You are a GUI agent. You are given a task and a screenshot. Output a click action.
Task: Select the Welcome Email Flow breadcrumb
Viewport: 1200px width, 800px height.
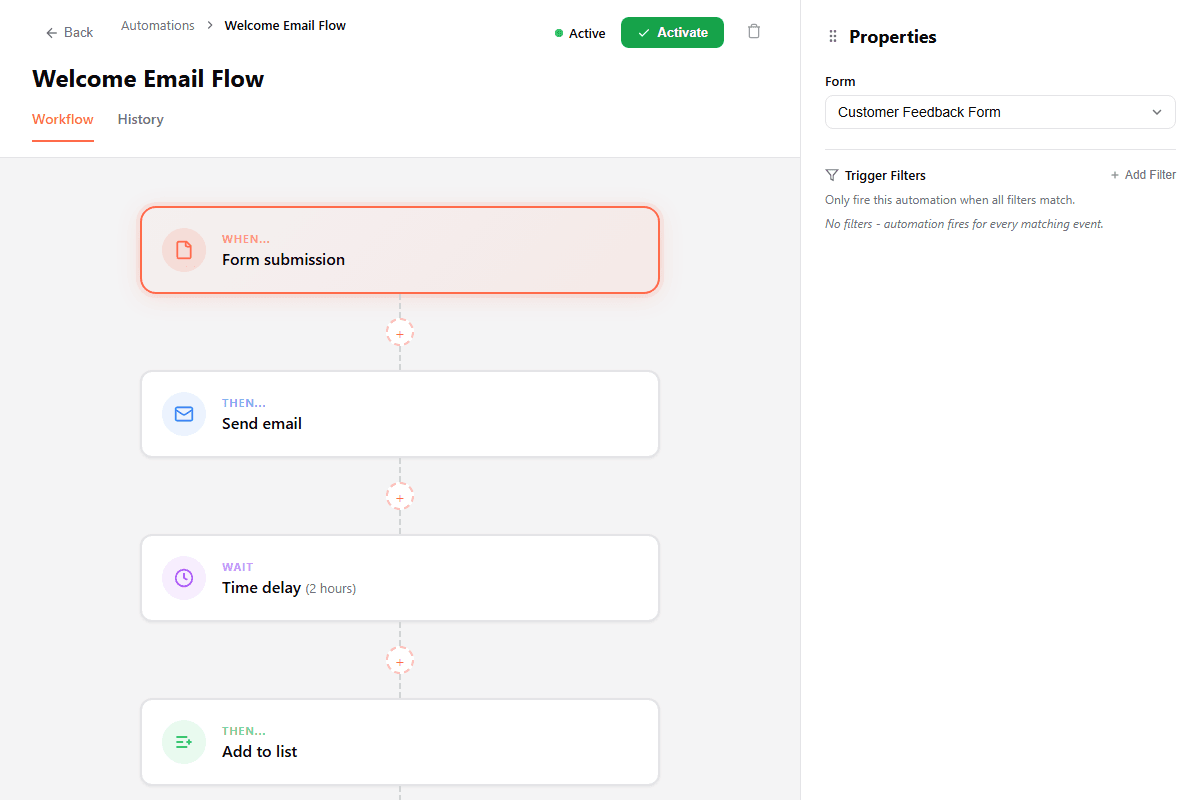tap(284, 25)
